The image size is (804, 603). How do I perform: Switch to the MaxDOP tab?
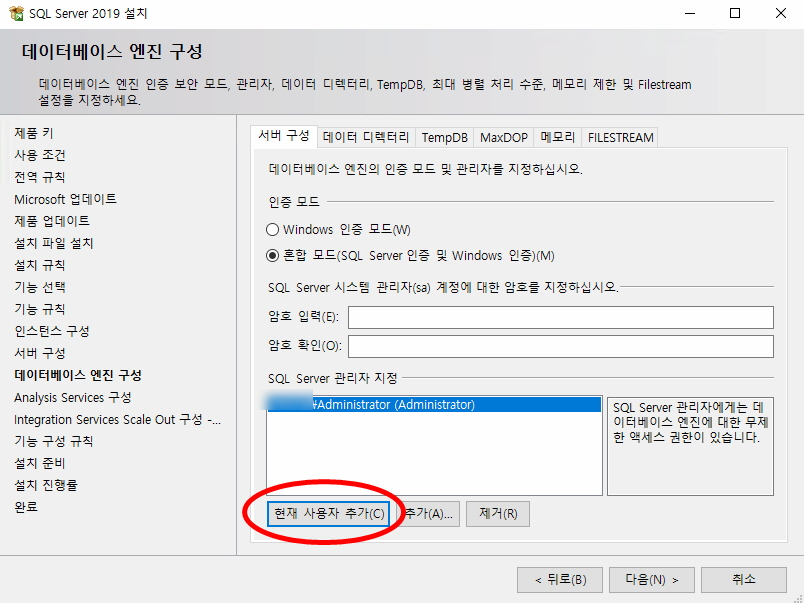coord(504,137)
